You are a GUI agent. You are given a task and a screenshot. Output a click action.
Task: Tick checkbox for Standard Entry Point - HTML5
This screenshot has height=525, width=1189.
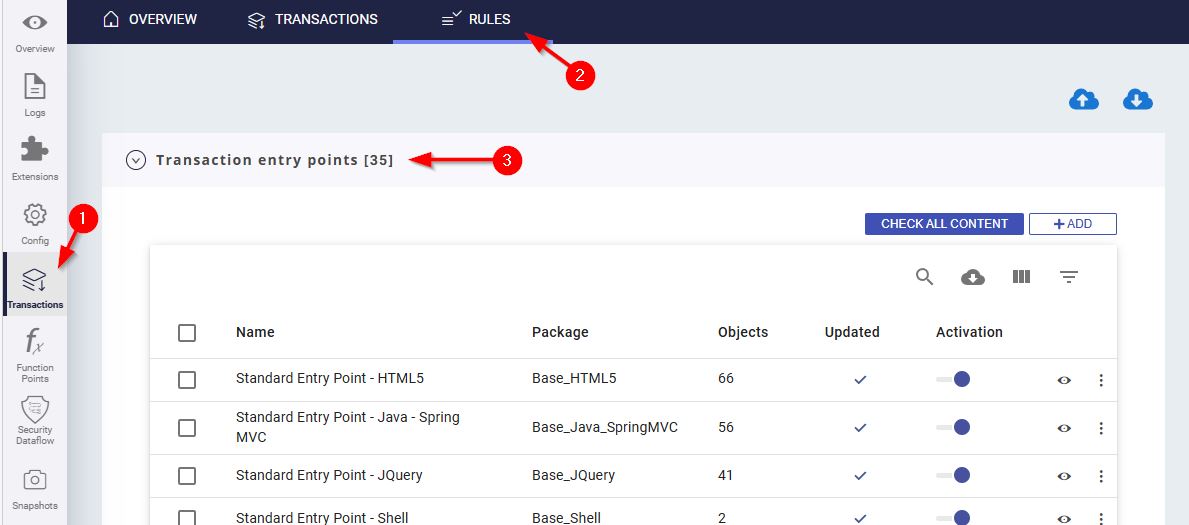[187, 380]
